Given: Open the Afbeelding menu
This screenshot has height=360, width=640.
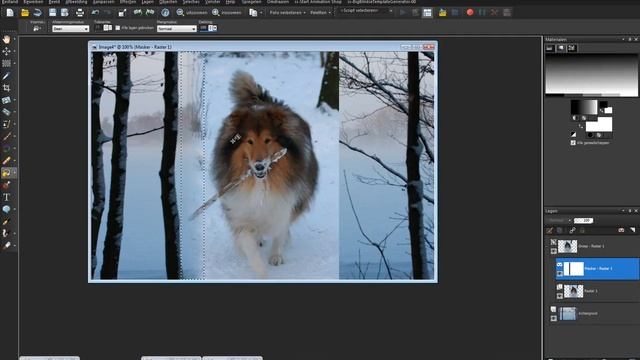Looking at the screenshot, I should [x=76, y=2].
